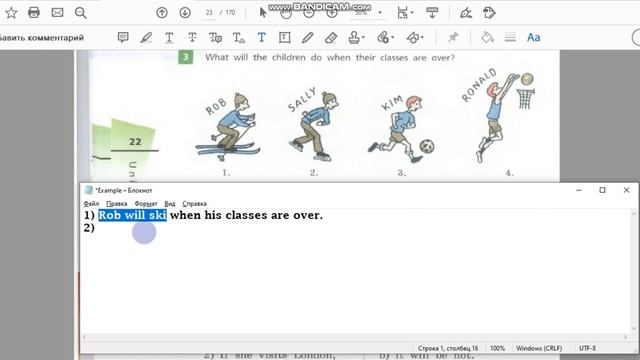Screen dimensions: 640x360
Task: Click the Rob skiing picture
Action: (x=229, y=127)
